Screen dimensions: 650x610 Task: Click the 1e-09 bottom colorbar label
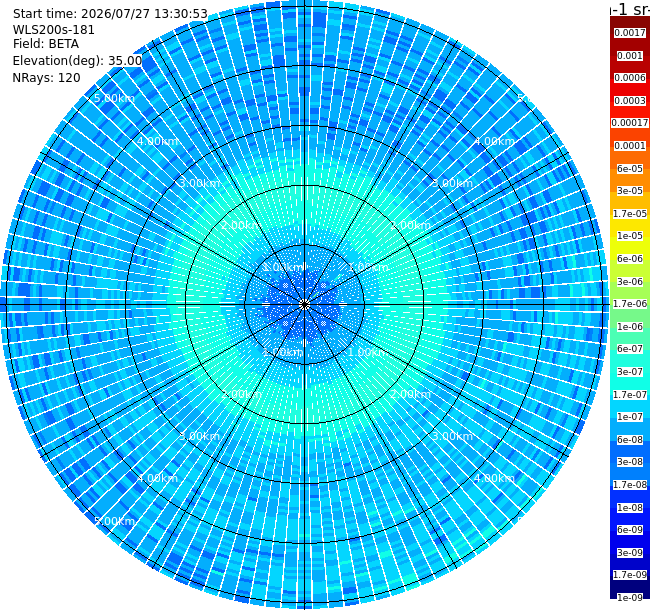(x=630, y=598)
